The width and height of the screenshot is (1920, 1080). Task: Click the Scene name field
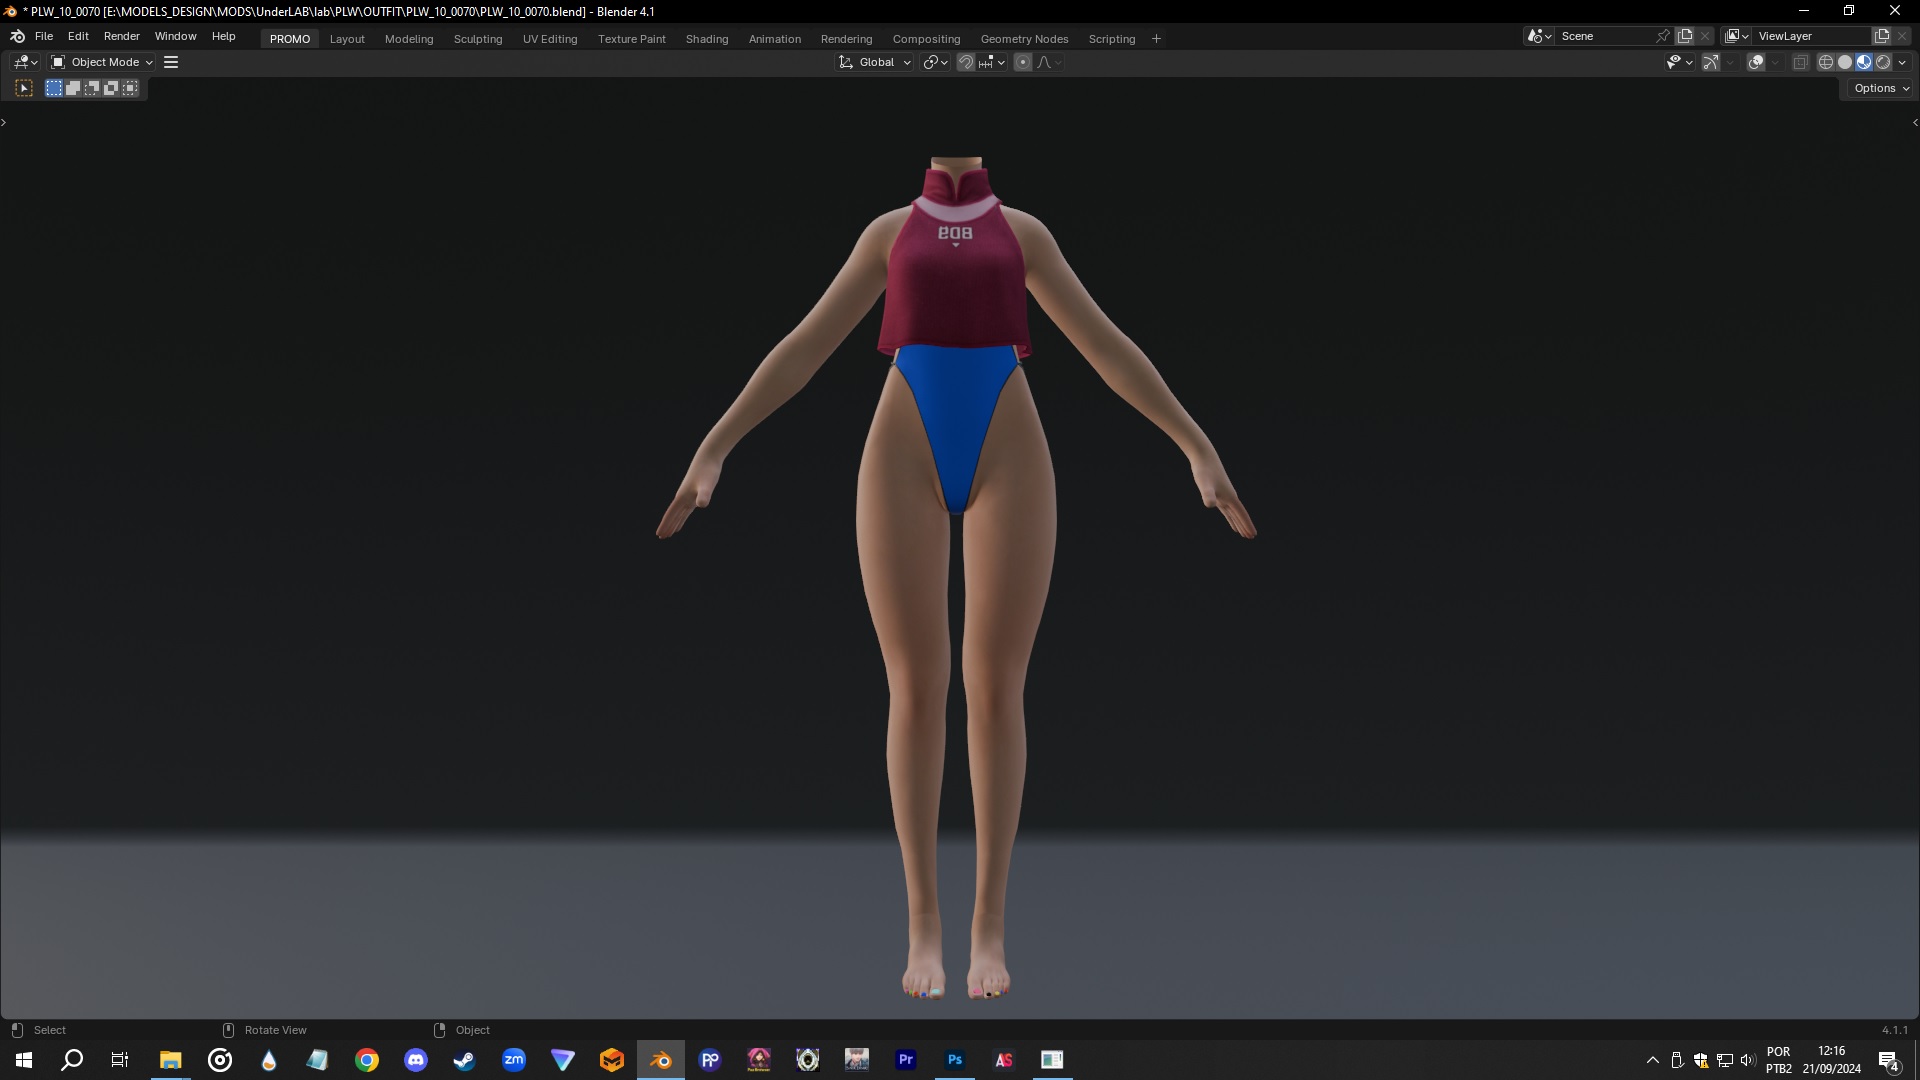[1603, 36]
